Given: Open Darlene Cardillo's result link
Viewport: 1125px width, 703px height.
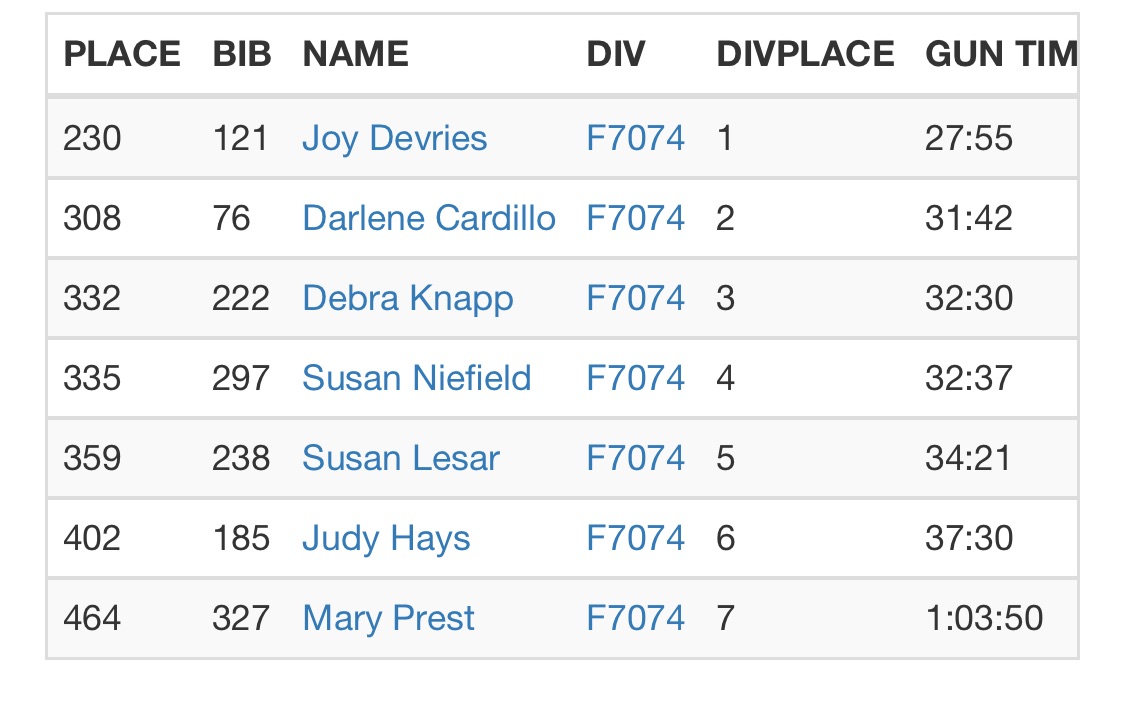Looking at the screenshot, I should point(428,218).
